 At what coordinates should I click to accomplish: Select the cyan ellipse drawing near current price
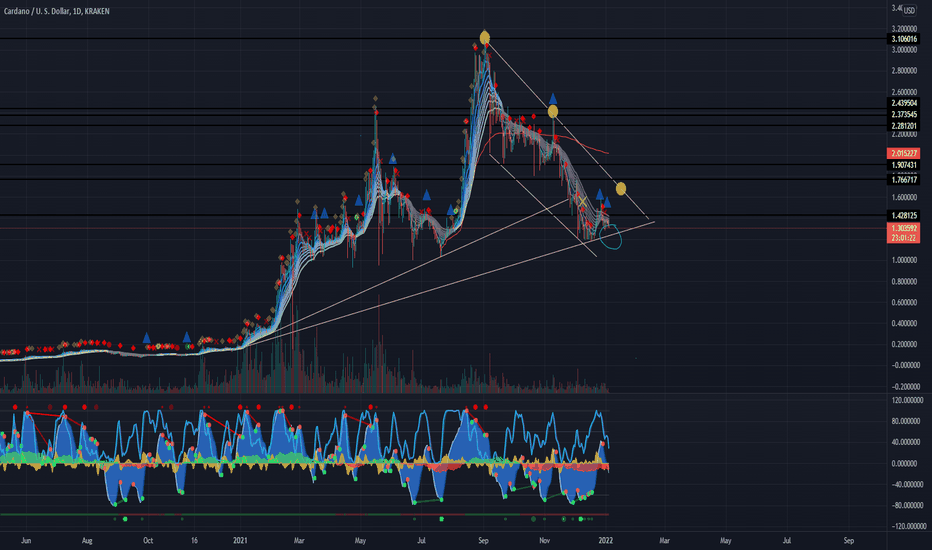tap(610, 235)
